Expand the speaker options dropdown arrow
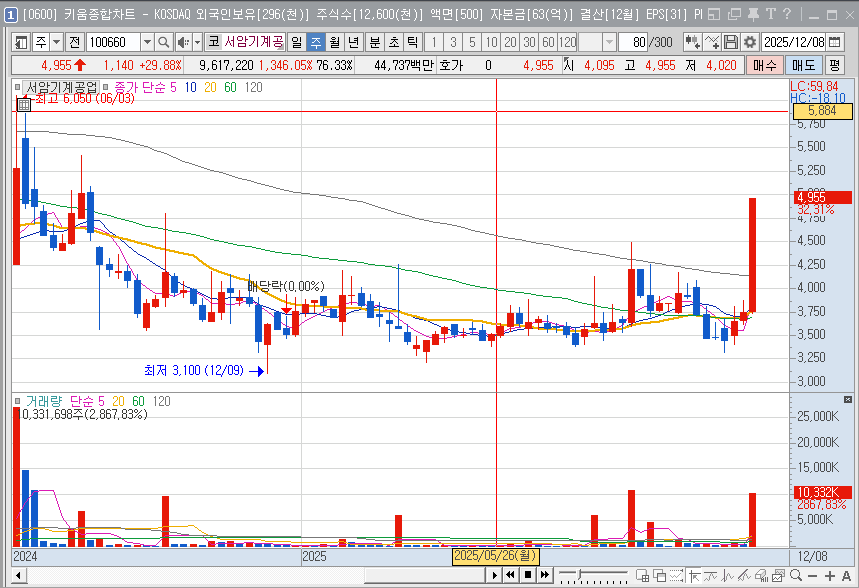The image size is (859, 588). (197, 42)
